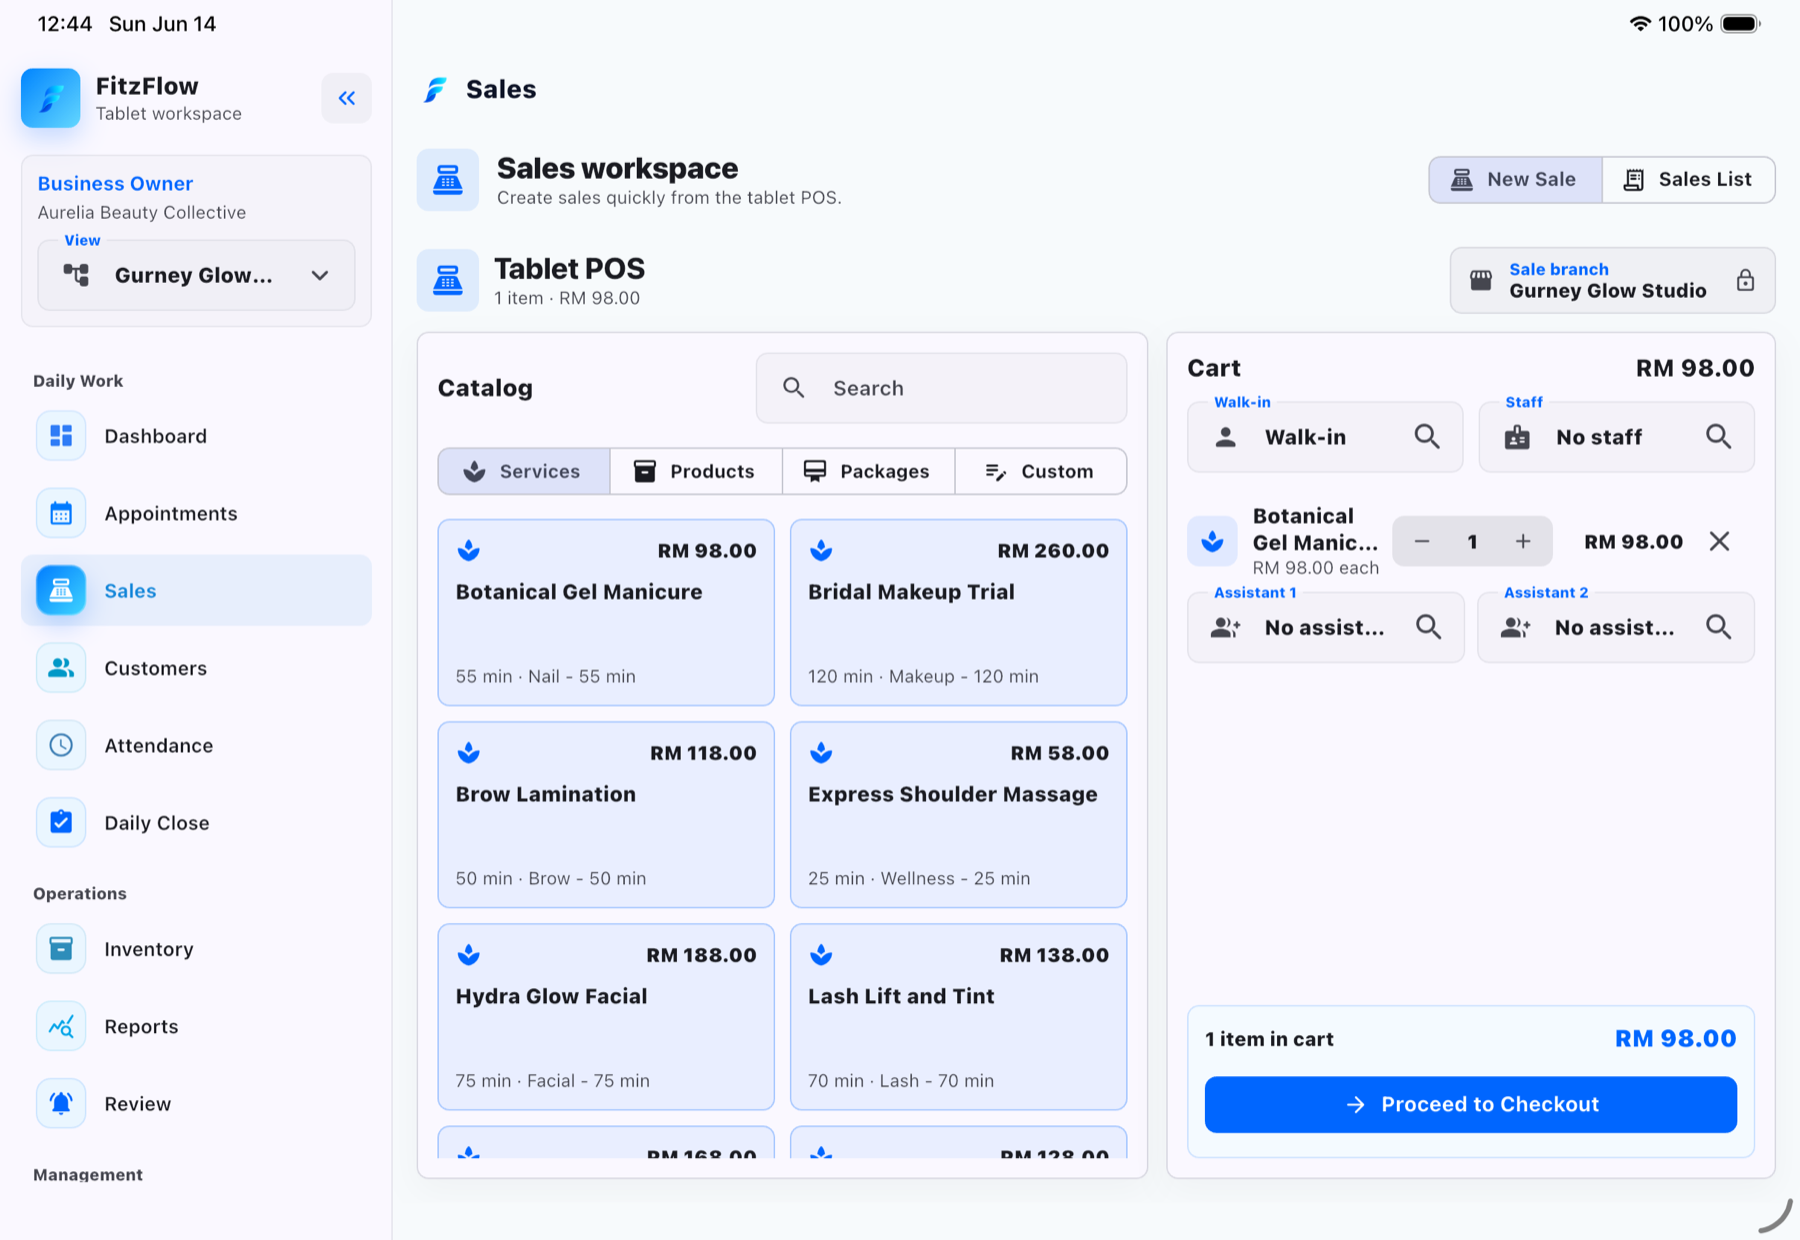
Task: Switch to the Packages catalog tab
Action: pyautogui.click(x=868, y=471)
